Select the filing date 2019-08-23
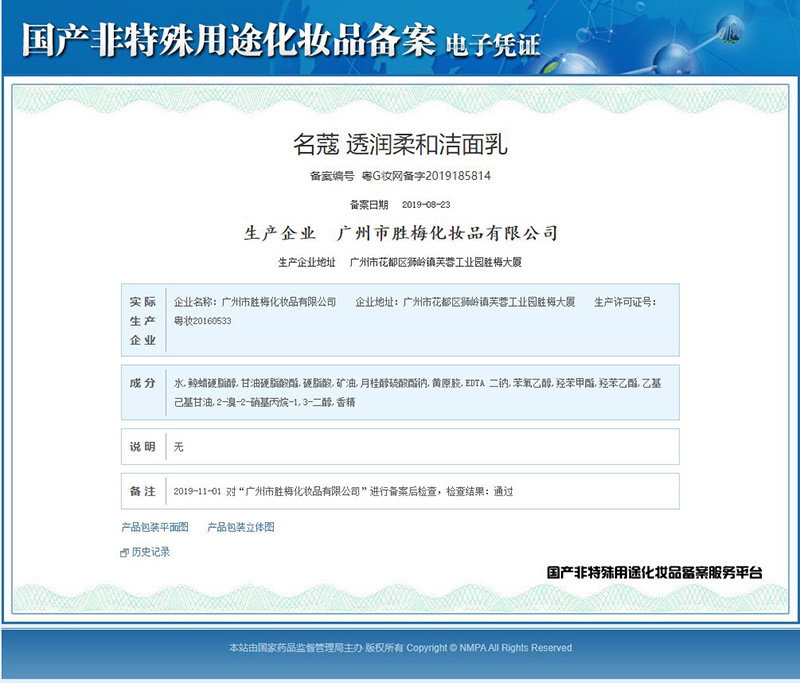This screenshot has height=683, width=800. (426, 205)
